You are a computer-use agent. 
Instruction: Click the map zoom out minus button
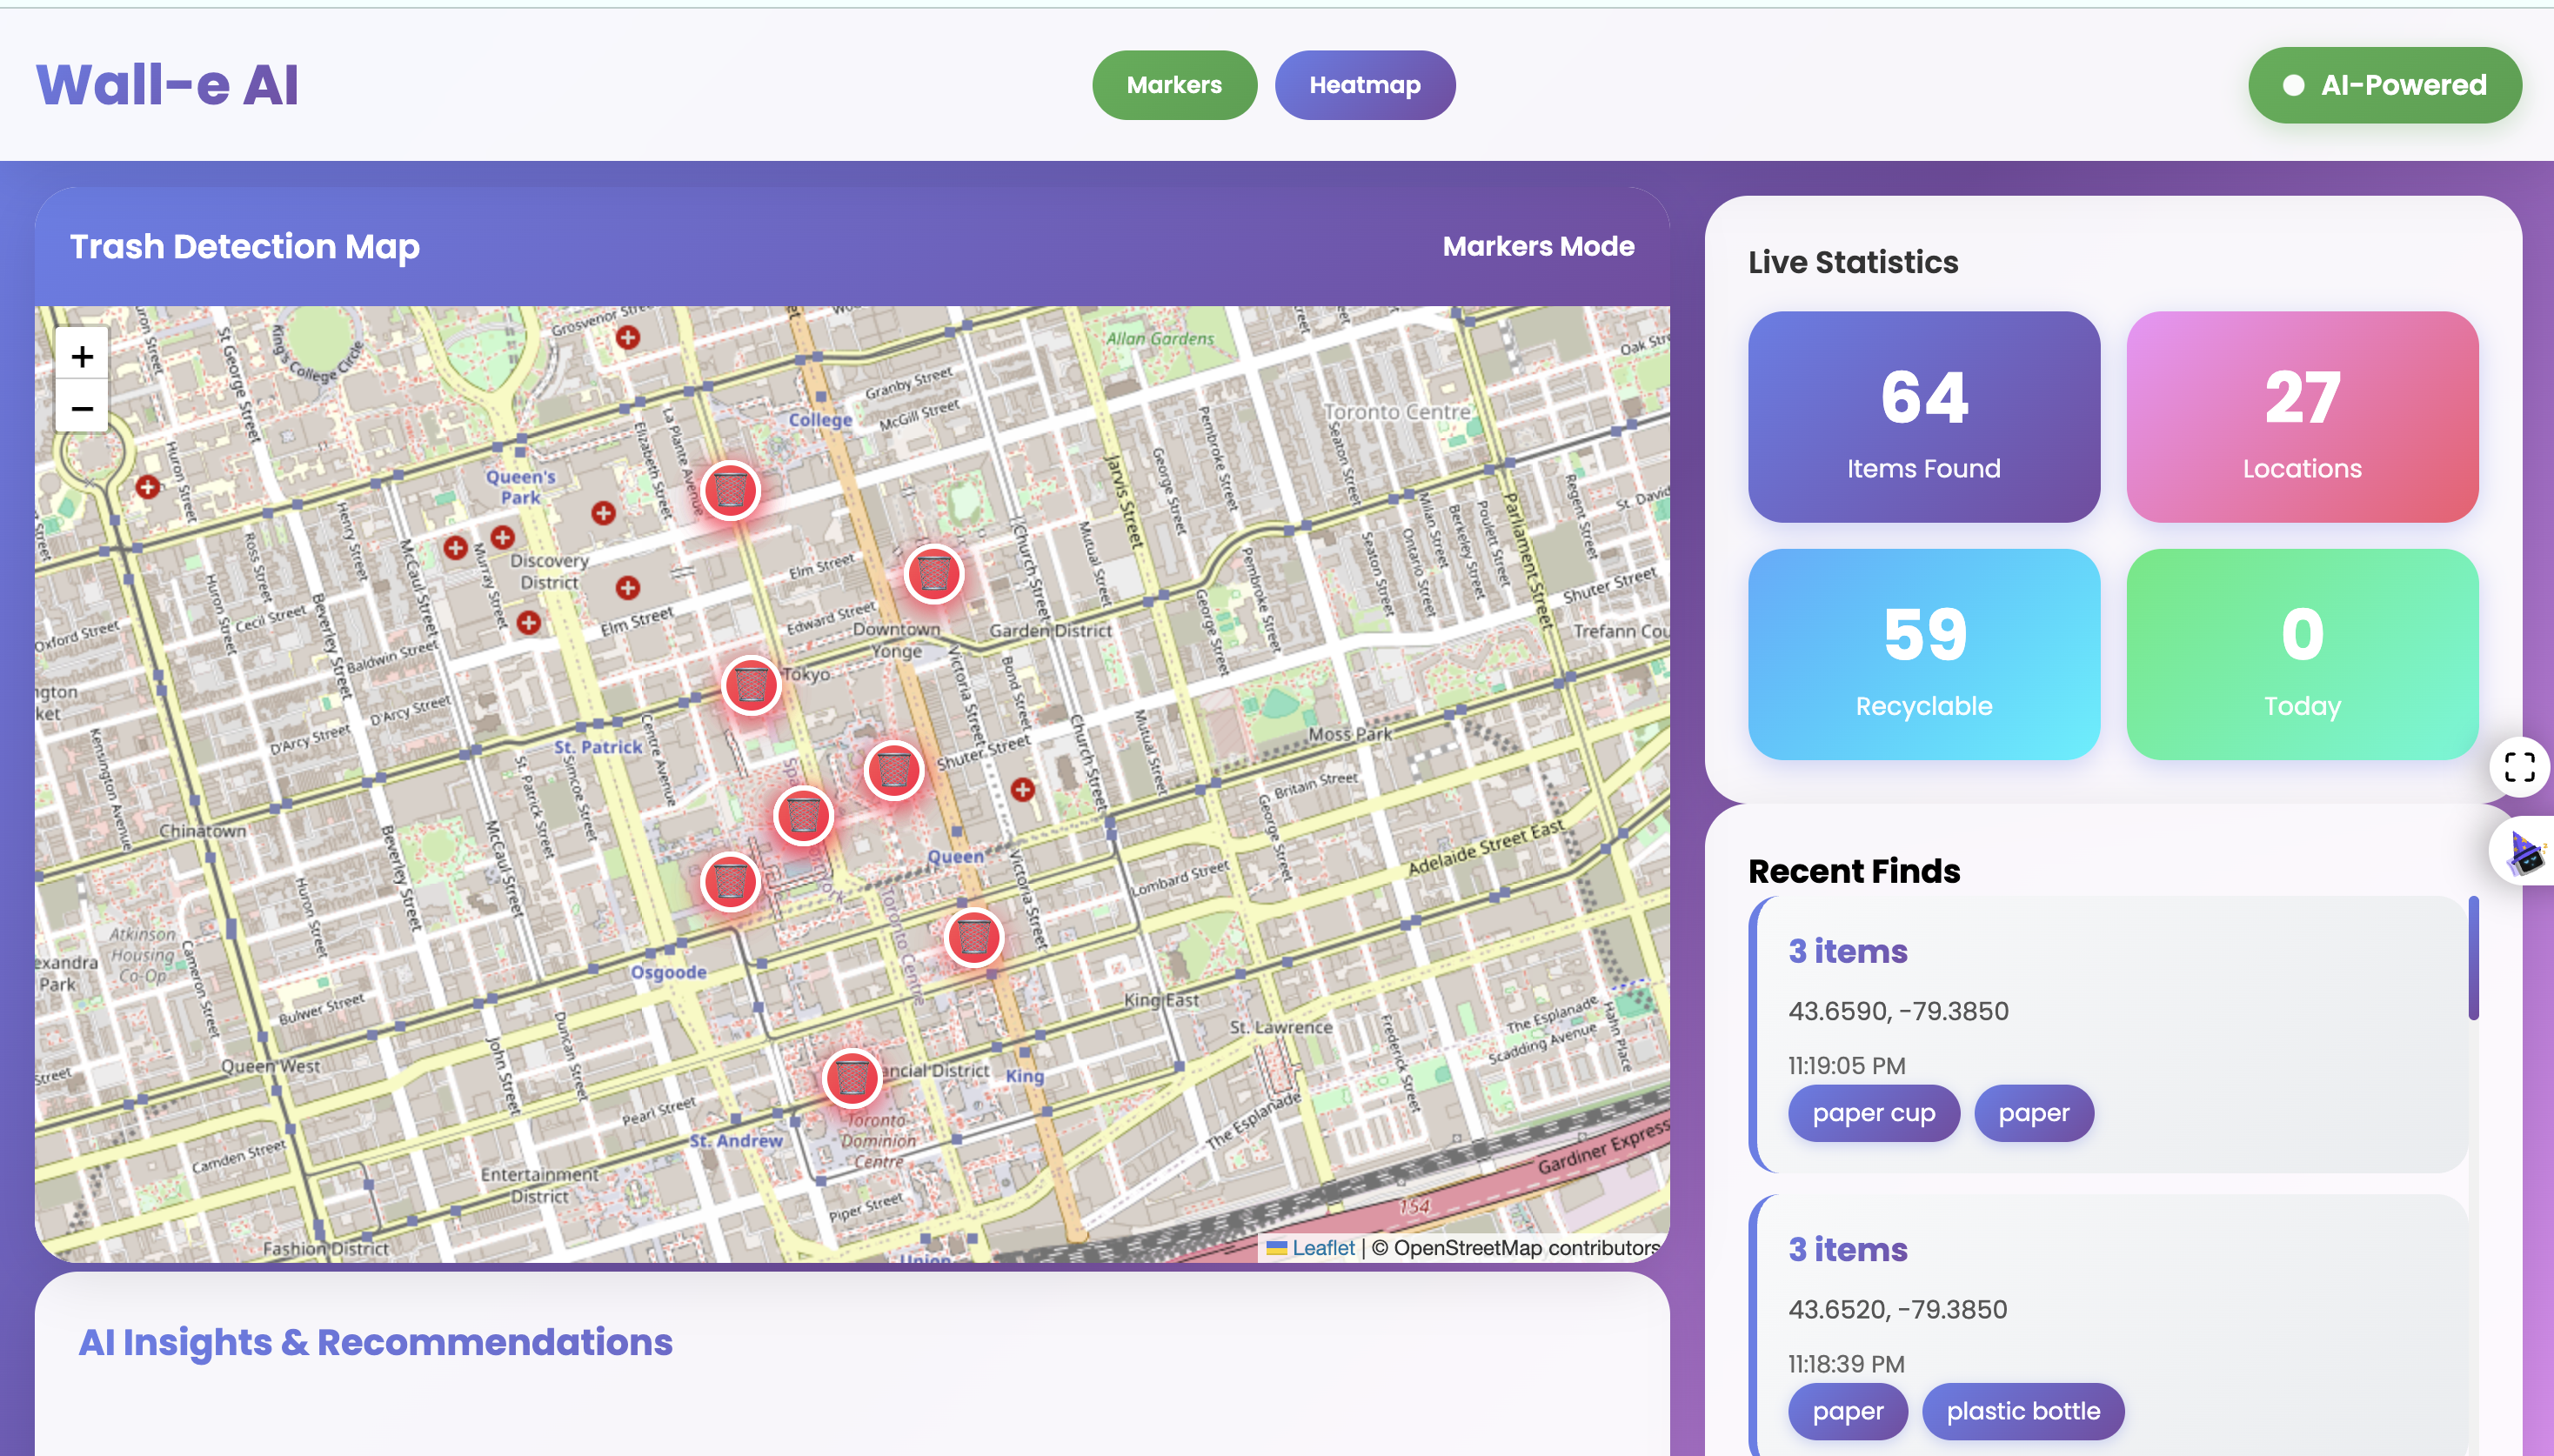click(82, 408)
